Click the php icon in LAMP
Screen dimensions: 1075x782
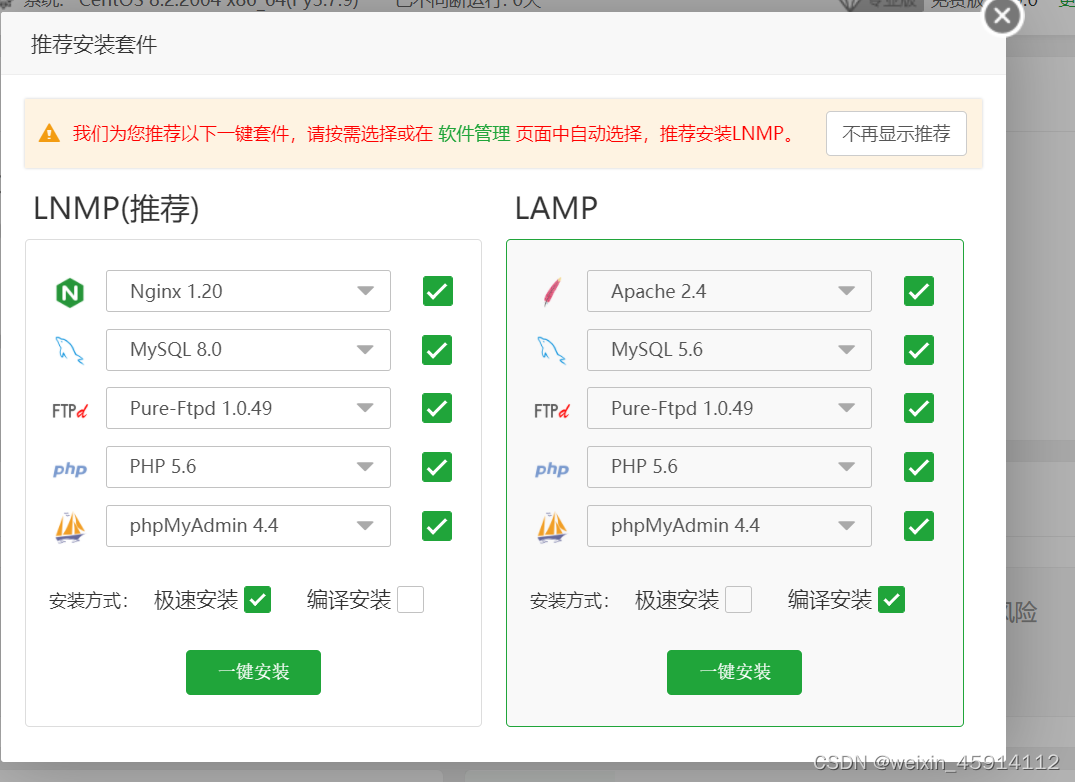pyautogui.click(x=552, y=469)
